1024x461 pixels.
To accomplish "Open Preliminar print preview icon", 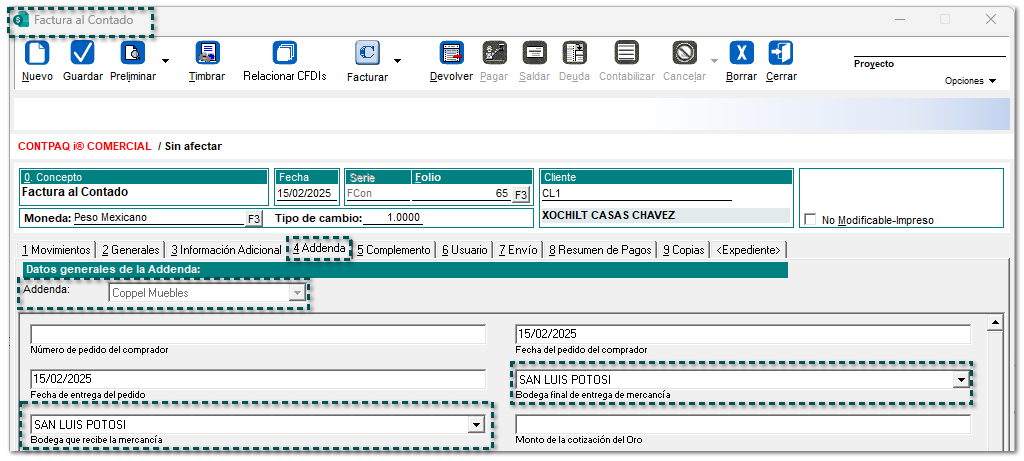I will coord(132,53).
